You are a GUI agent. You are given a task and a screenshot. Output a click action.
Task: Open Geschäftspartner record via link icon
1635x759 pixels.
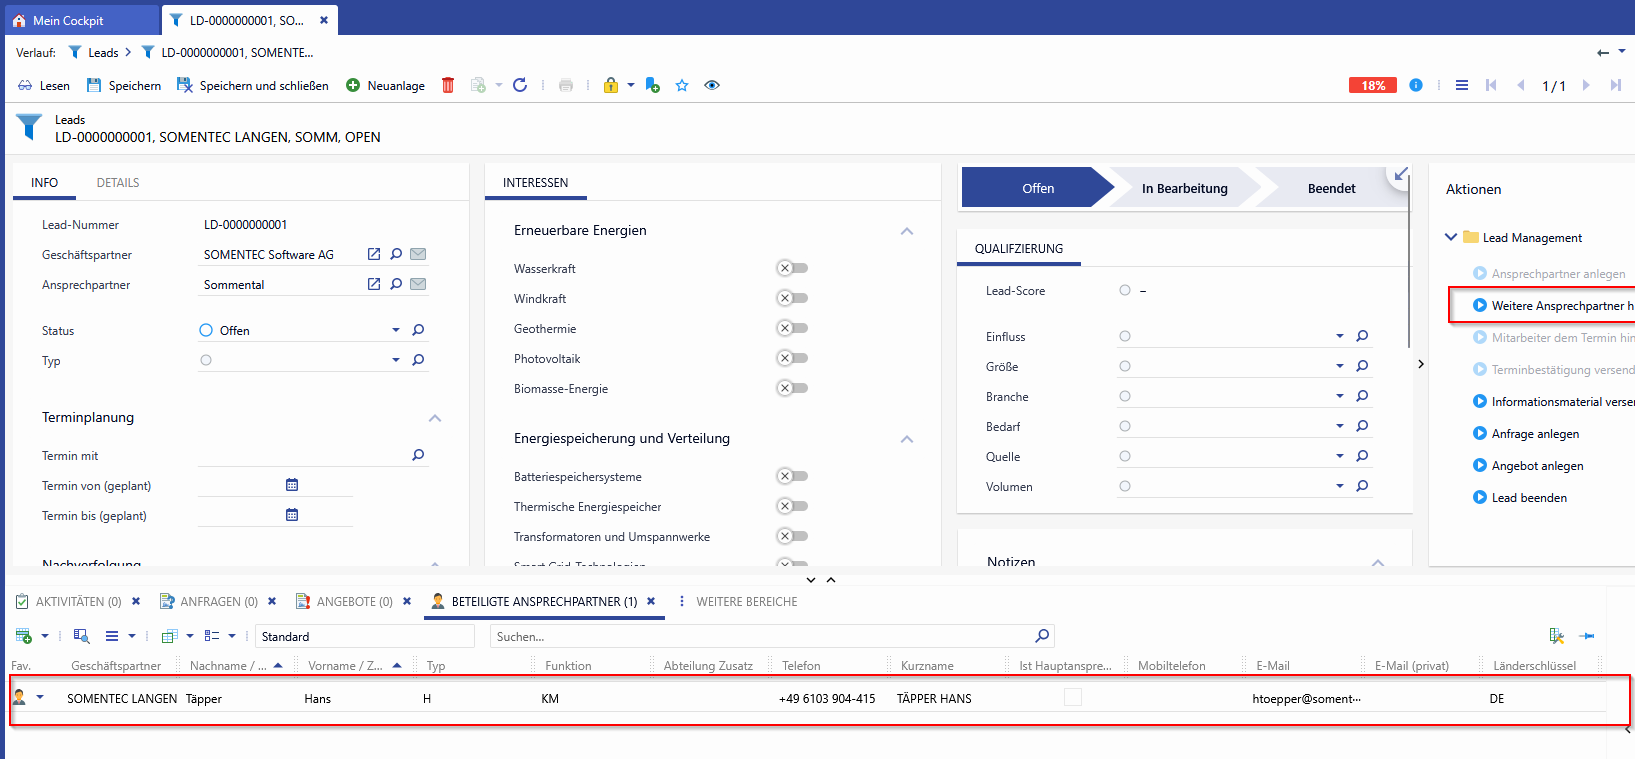click(374, 254)
